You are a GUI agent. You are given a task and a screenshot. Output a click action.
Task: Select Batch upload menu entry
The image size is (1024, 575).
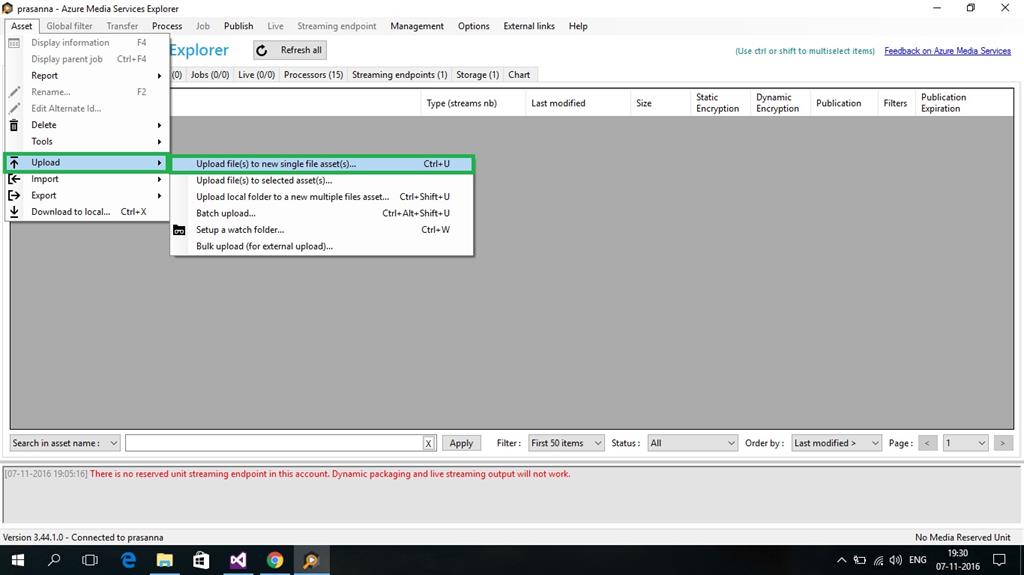[x=322, y=213]
